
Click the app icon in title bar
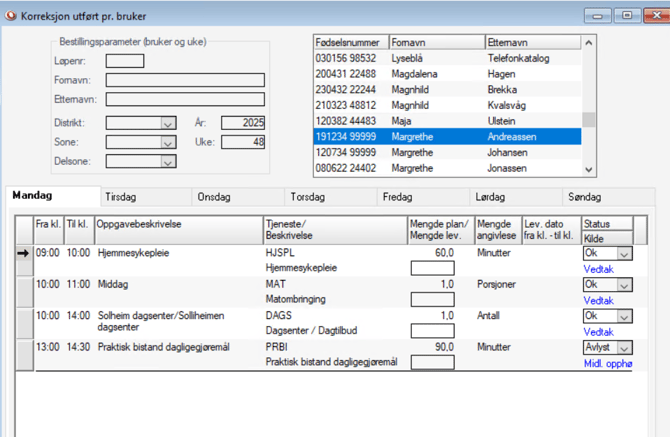click(x=11, y=16)
